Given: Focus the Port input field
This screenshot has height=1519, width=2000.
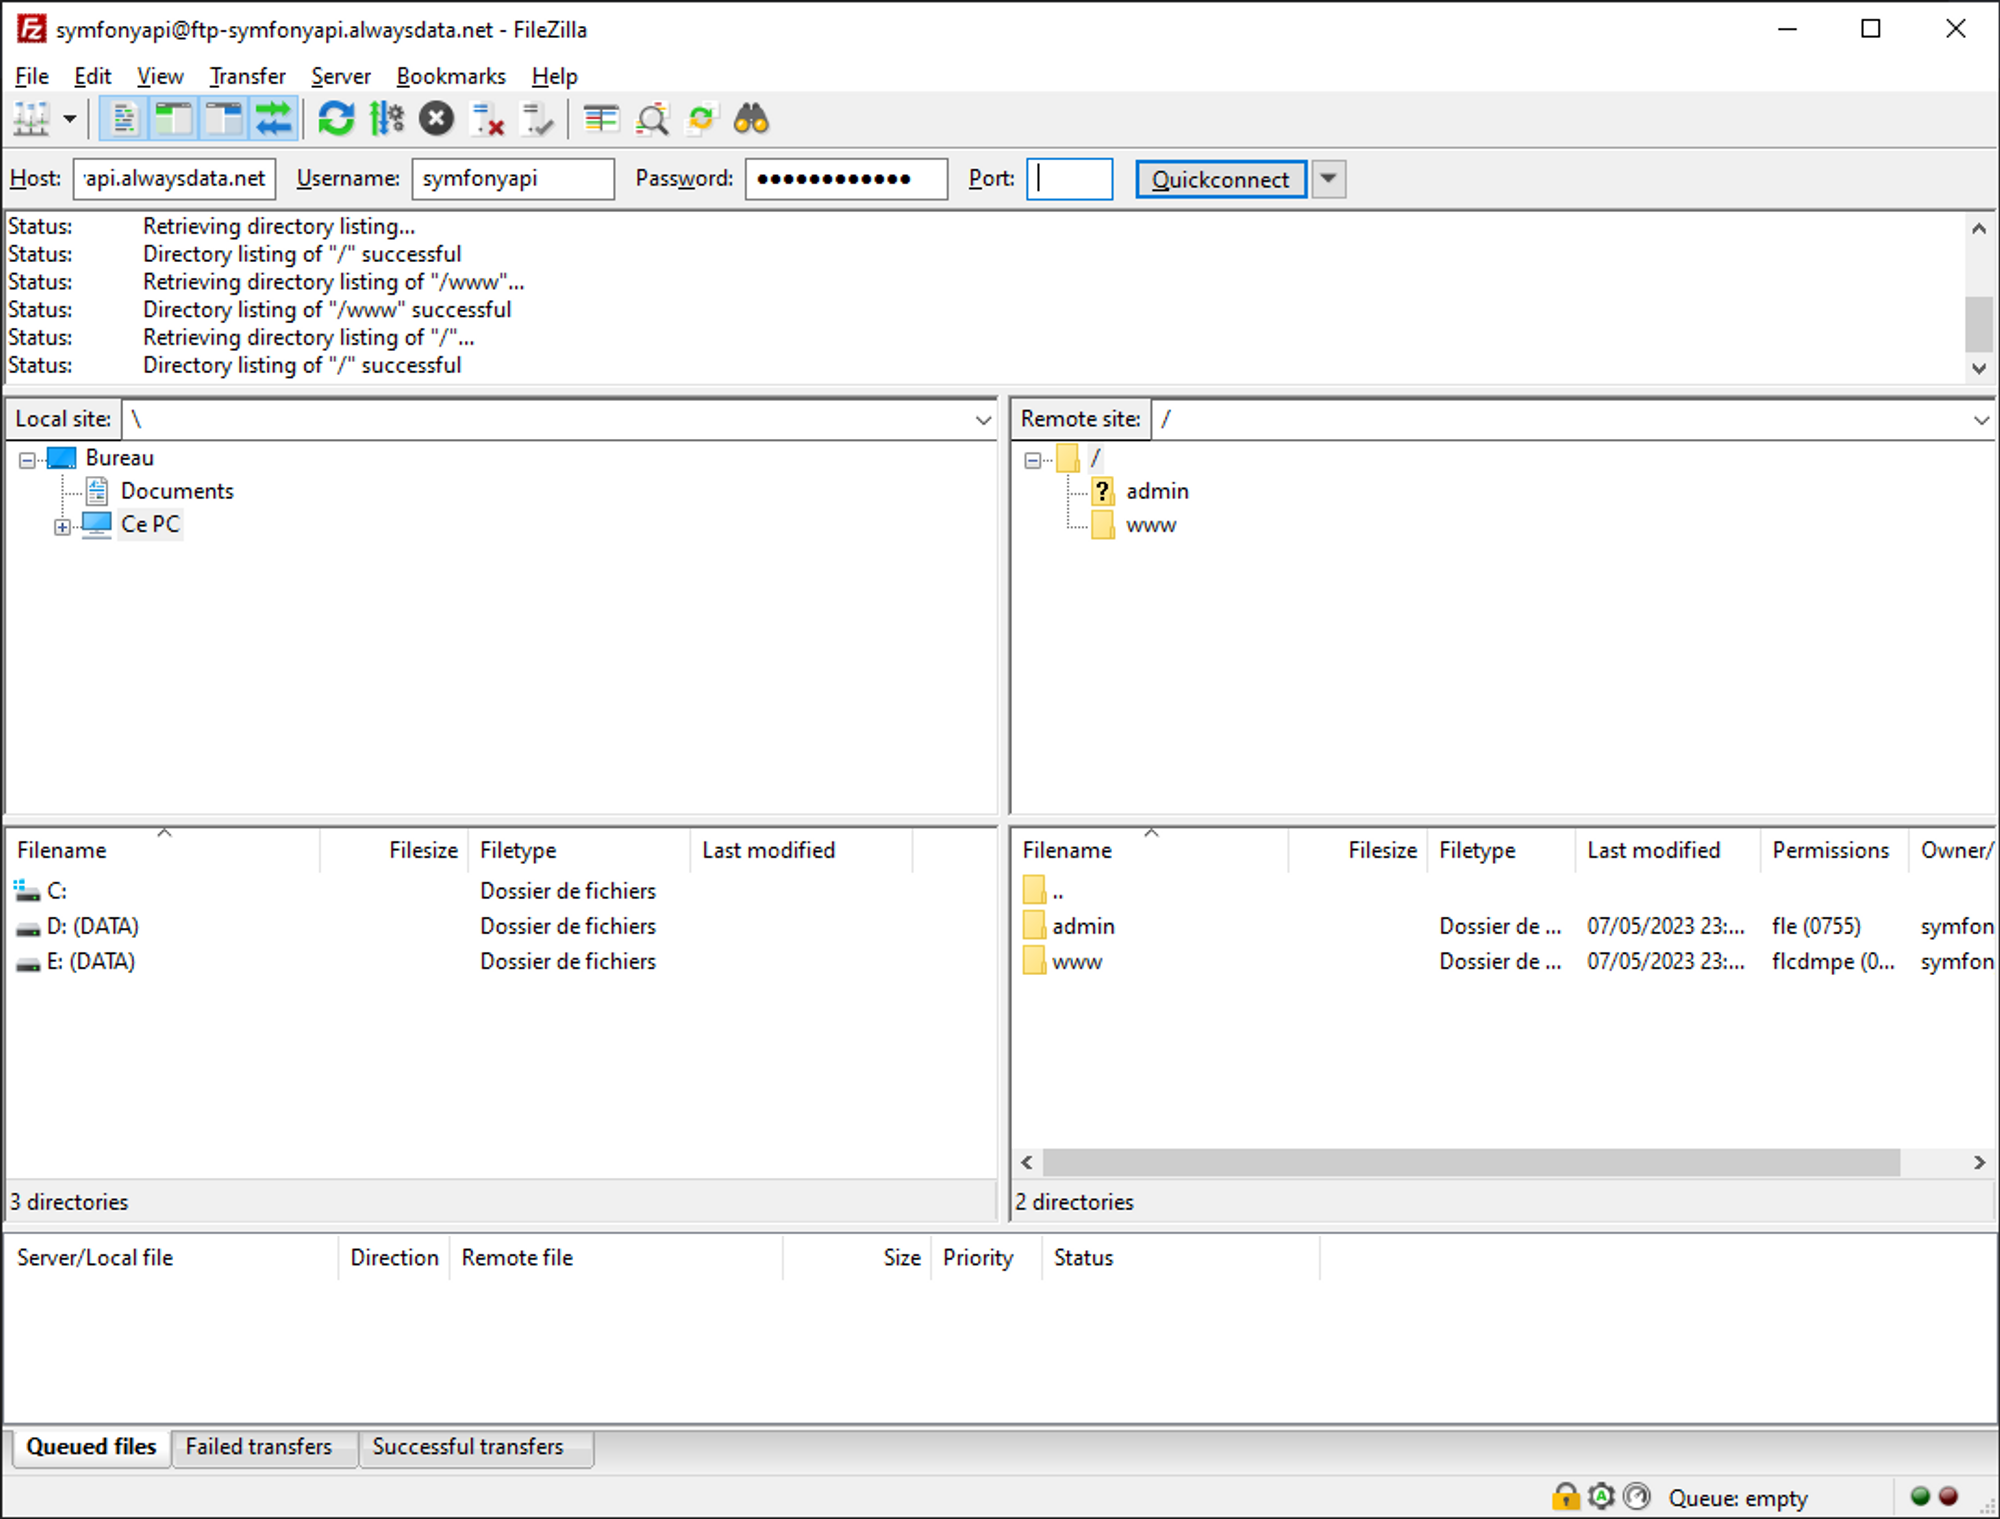Looking at the screenshot, I should (1069, 179).
